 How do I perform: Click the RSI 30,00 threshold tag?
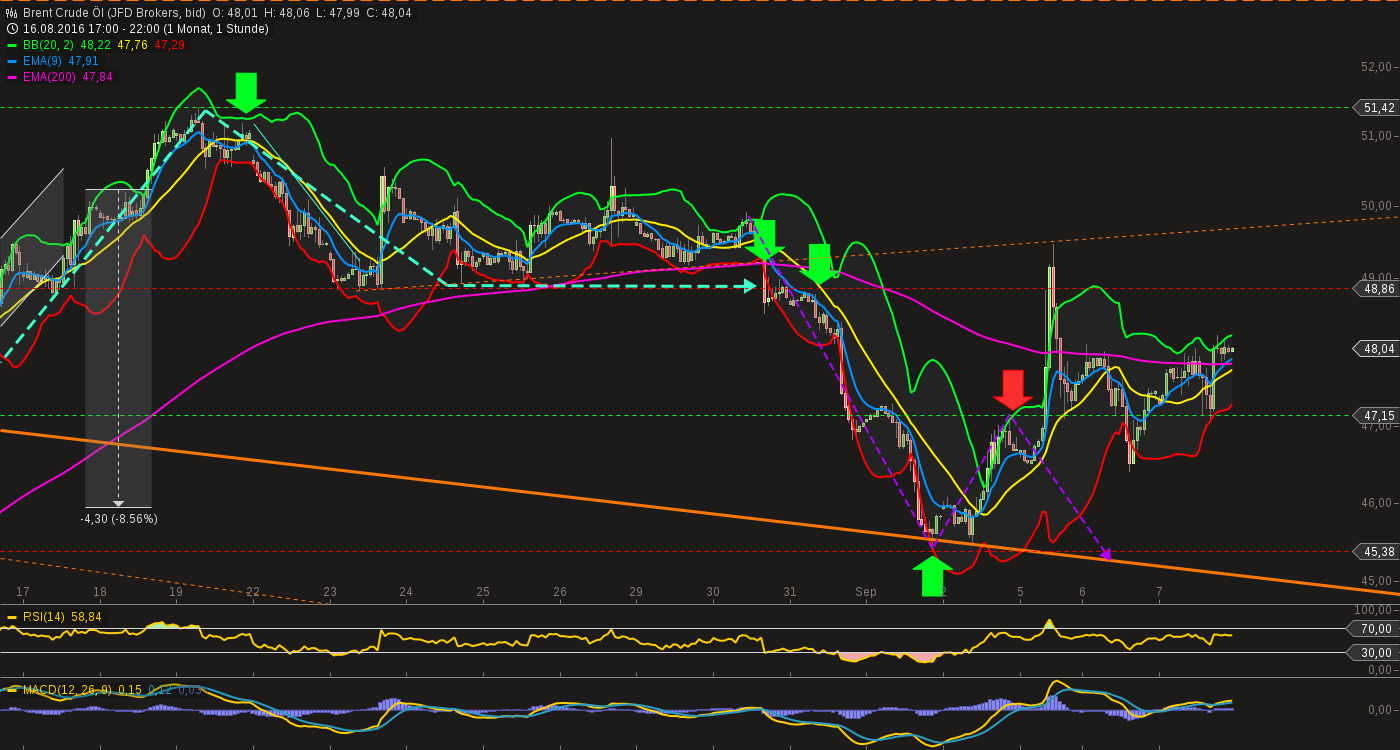click(1374, 653)
